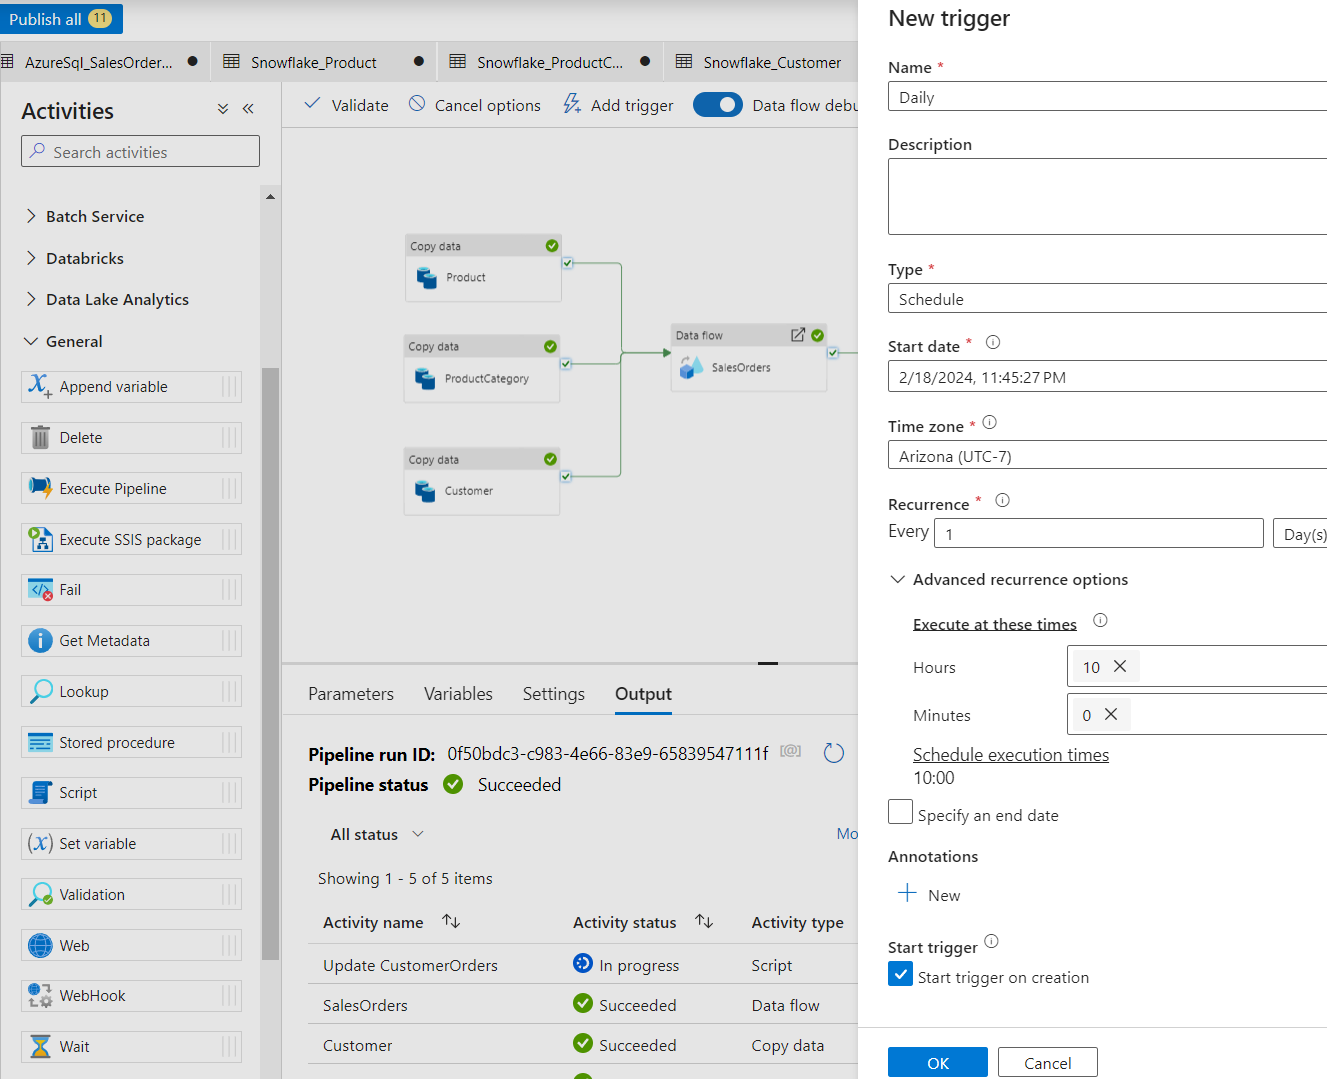The width and height of the screenshot is (1327, 1079).
Task: Switch to the Settings tab
Action: pyautogui.click(x=553, y=694)
